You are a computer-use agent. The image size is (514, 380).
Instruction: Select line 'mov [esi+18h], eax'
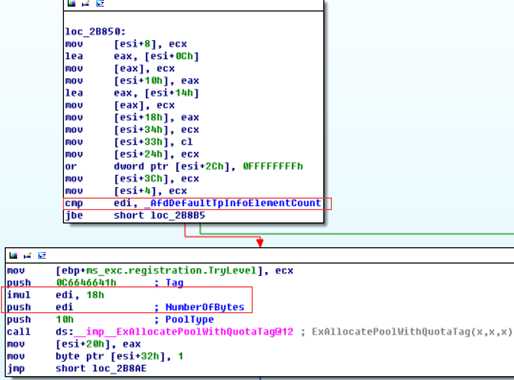click(132, 117)
